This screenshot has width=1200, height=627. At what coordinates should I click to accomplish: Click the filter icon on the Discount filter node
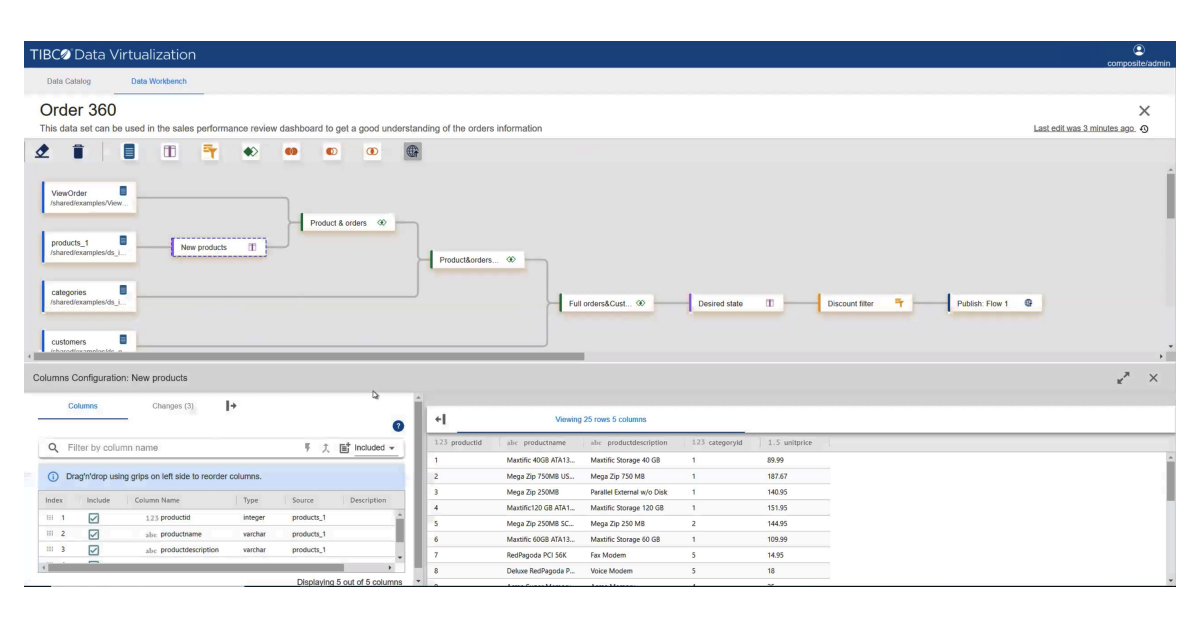point(899,302)
